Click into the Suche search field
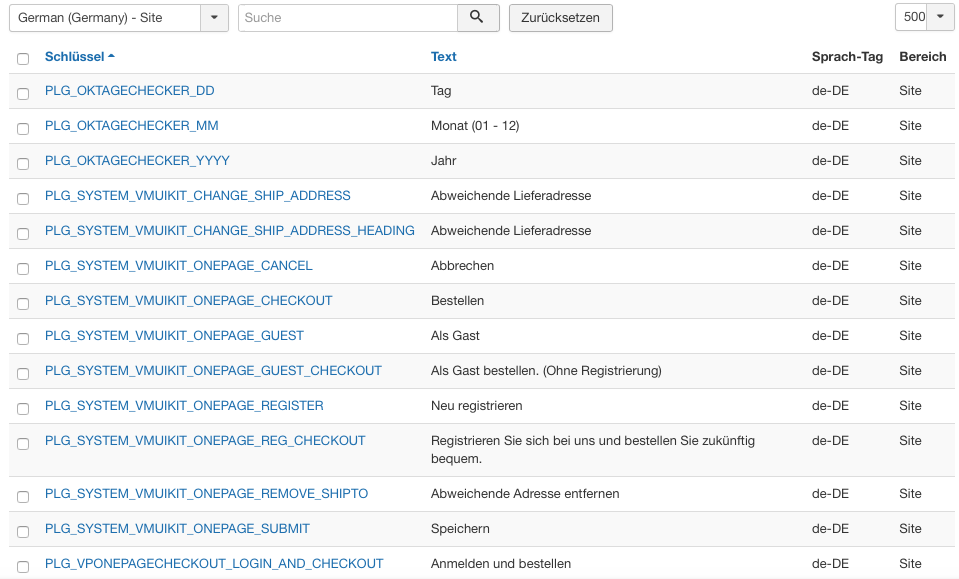 (347, 18)
